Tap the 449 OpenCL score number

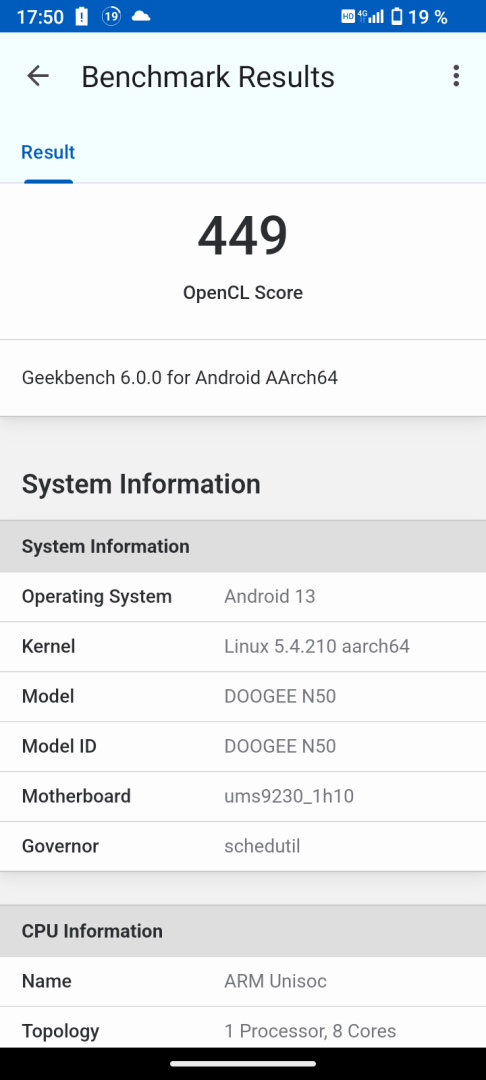click(242, 236)
